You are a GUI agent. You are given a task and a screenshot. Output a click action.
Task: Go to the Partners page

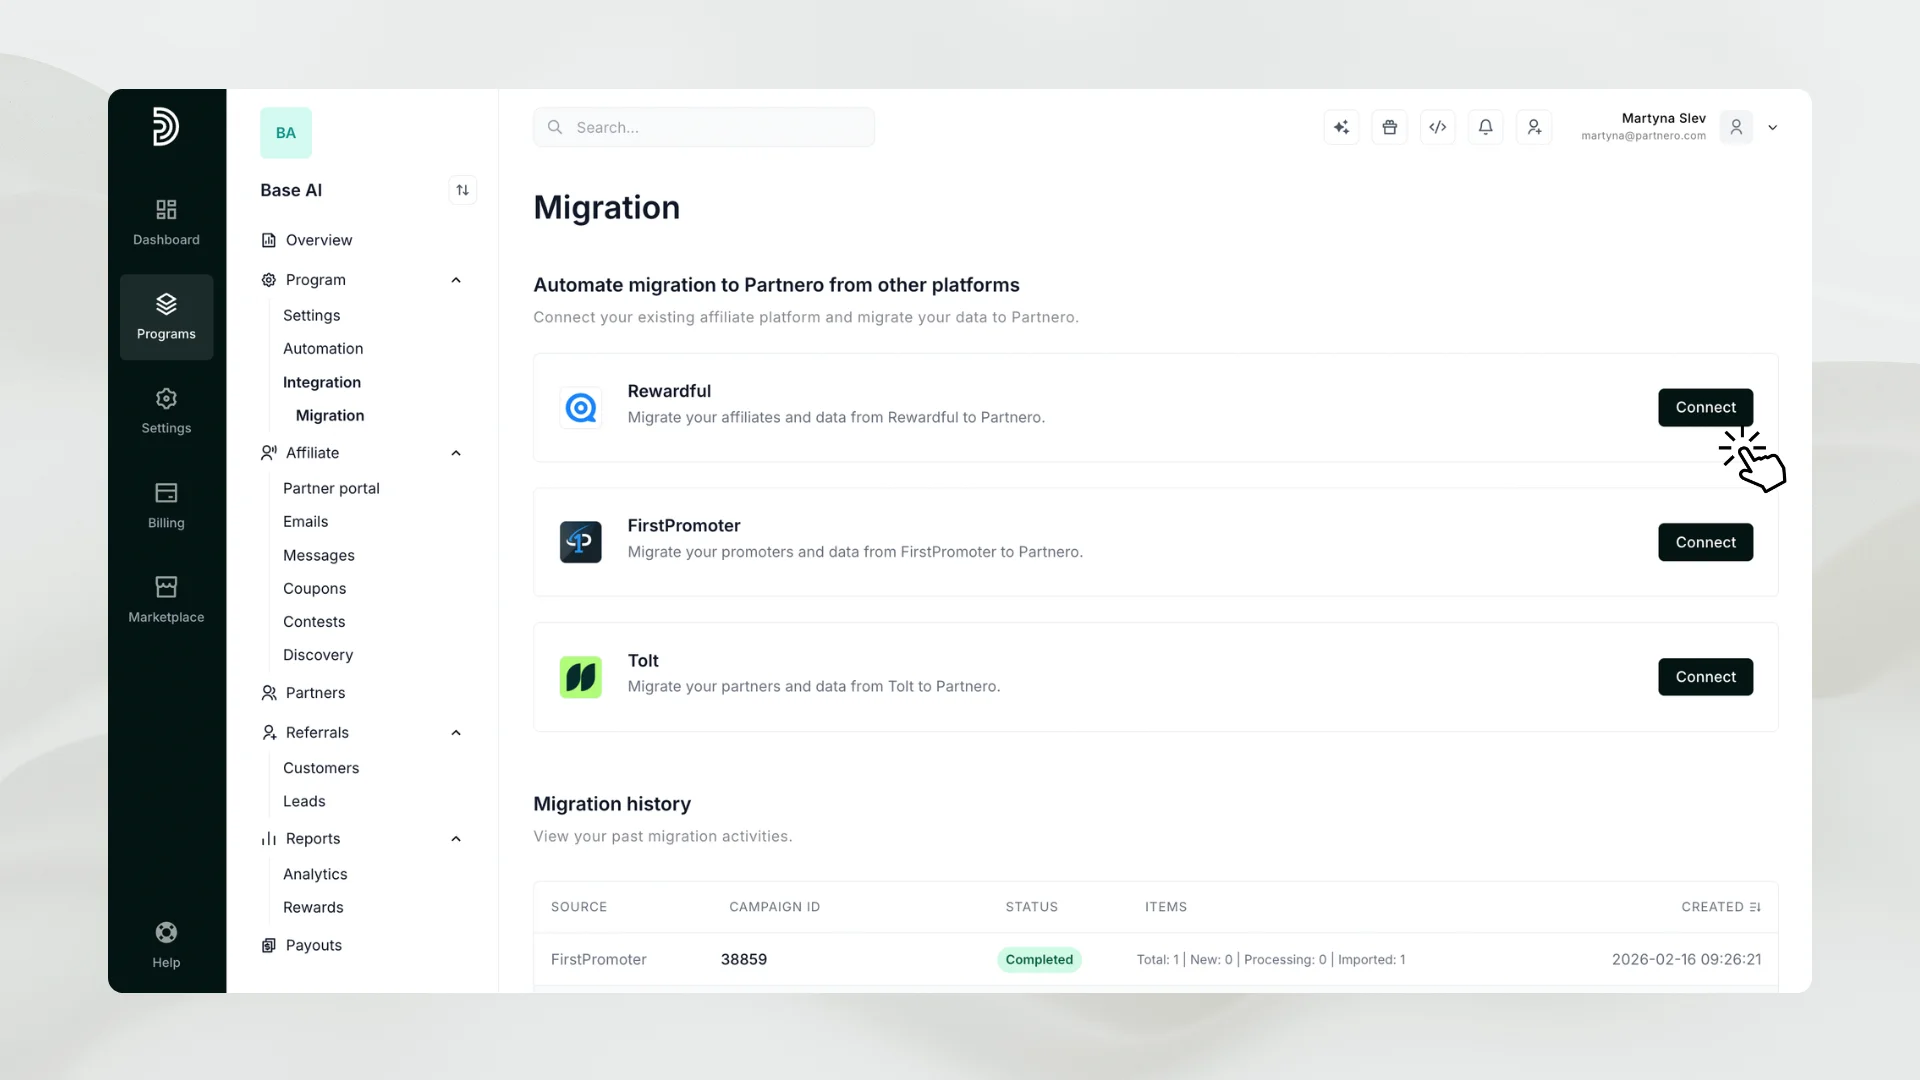(303, 693)
